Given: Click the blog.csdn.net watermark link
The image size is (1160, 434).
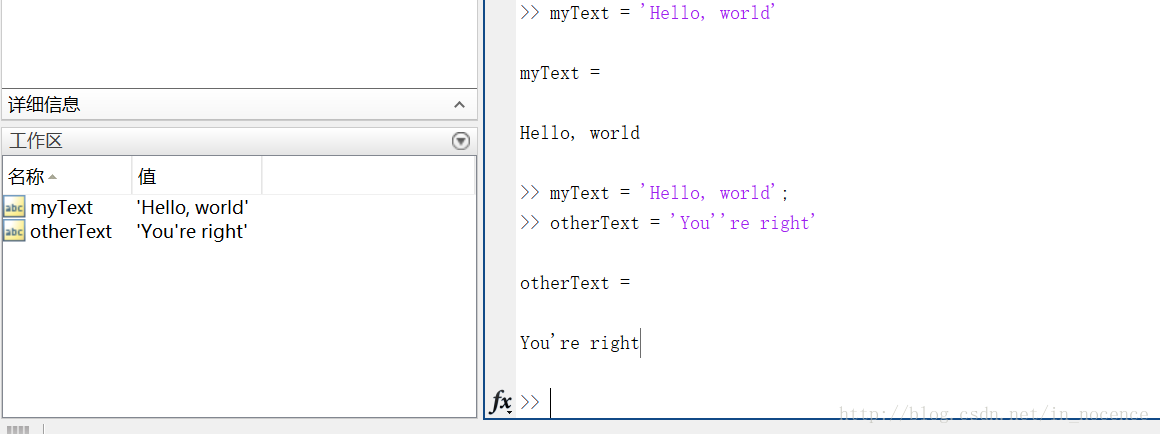Looking at the screenshot, I should [x=994, y=414].
